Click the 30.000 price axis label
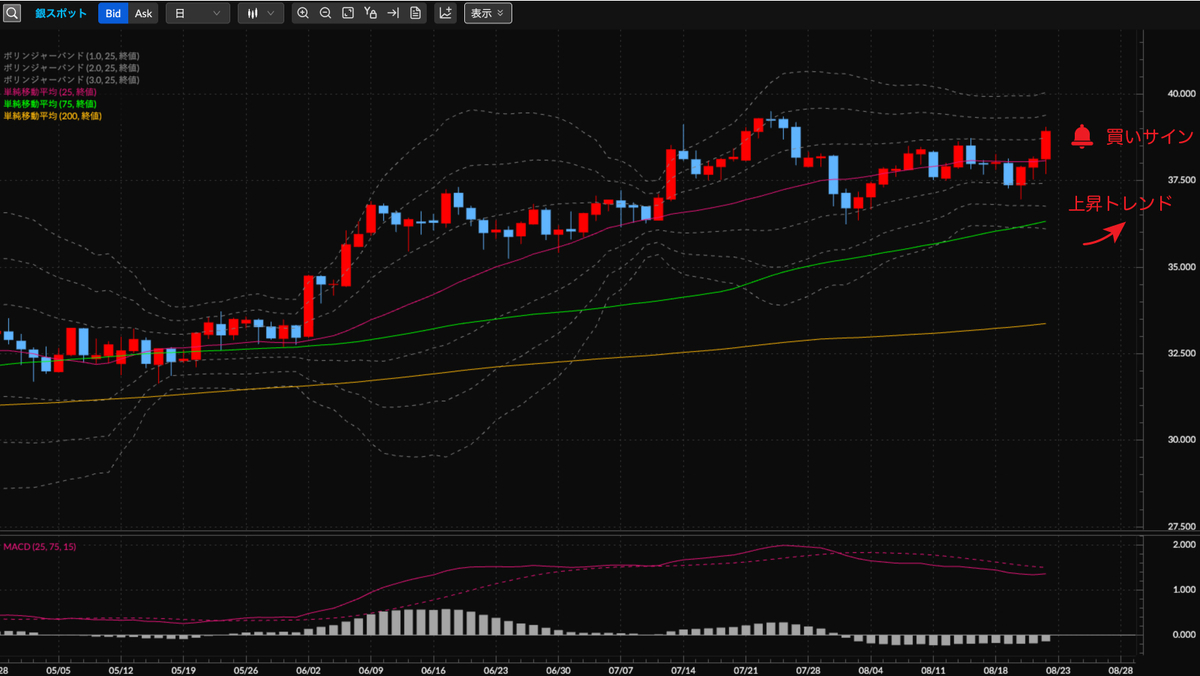 click(1180, 439)
